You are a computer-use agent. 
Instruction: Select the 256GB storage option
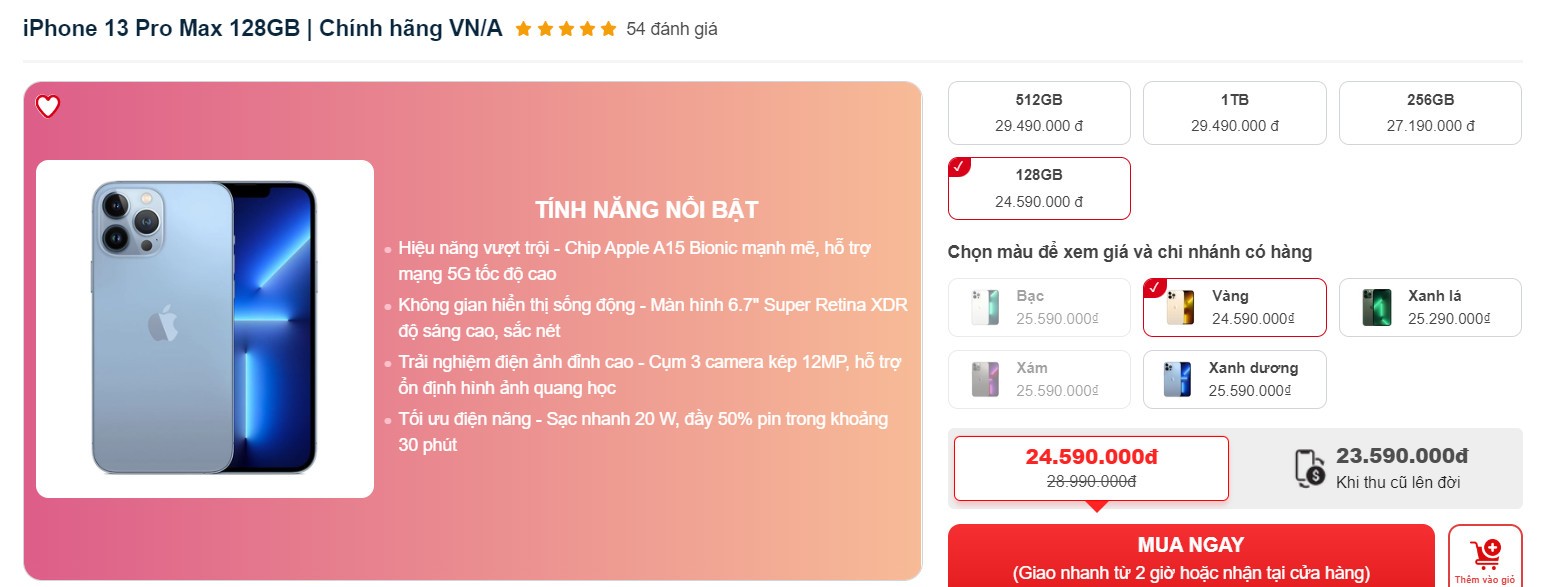1430,113
